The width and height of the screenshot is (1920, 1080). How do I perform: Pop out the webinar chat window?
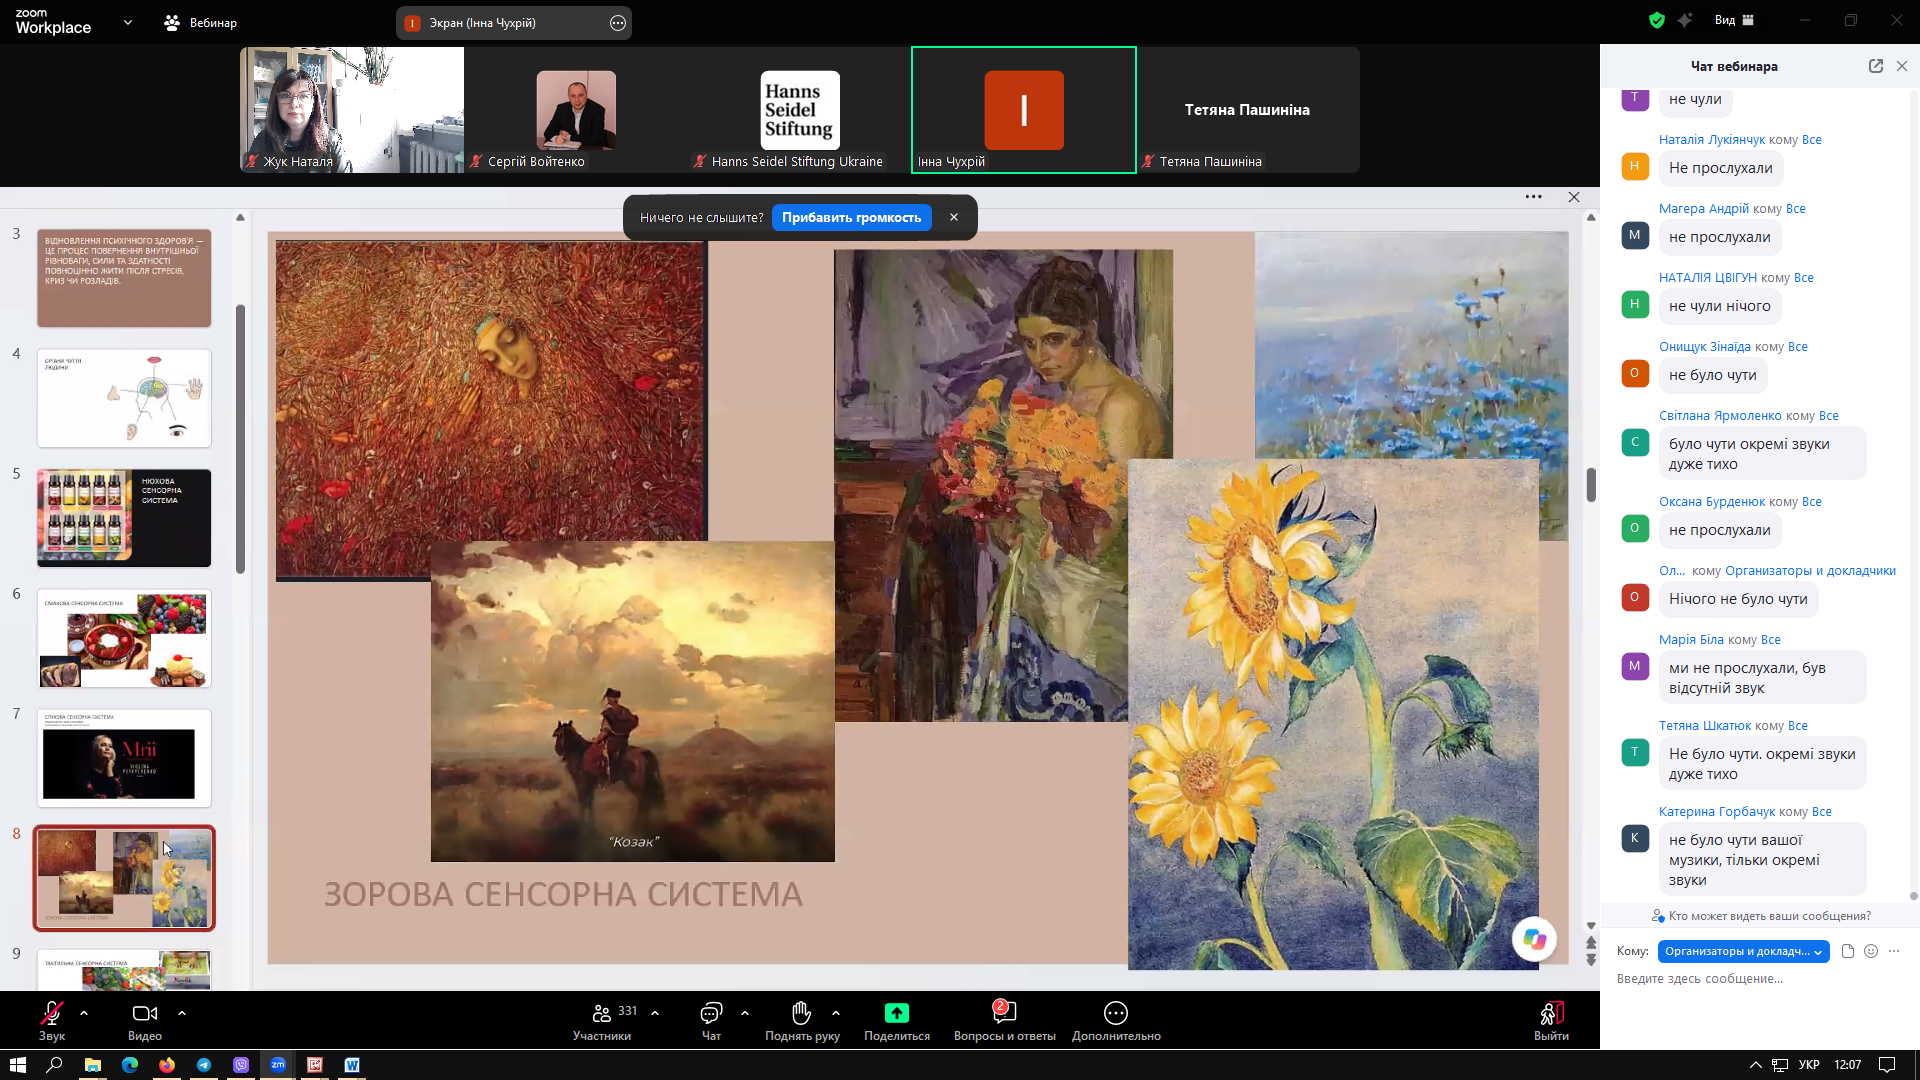click(x=1876, y=66)
